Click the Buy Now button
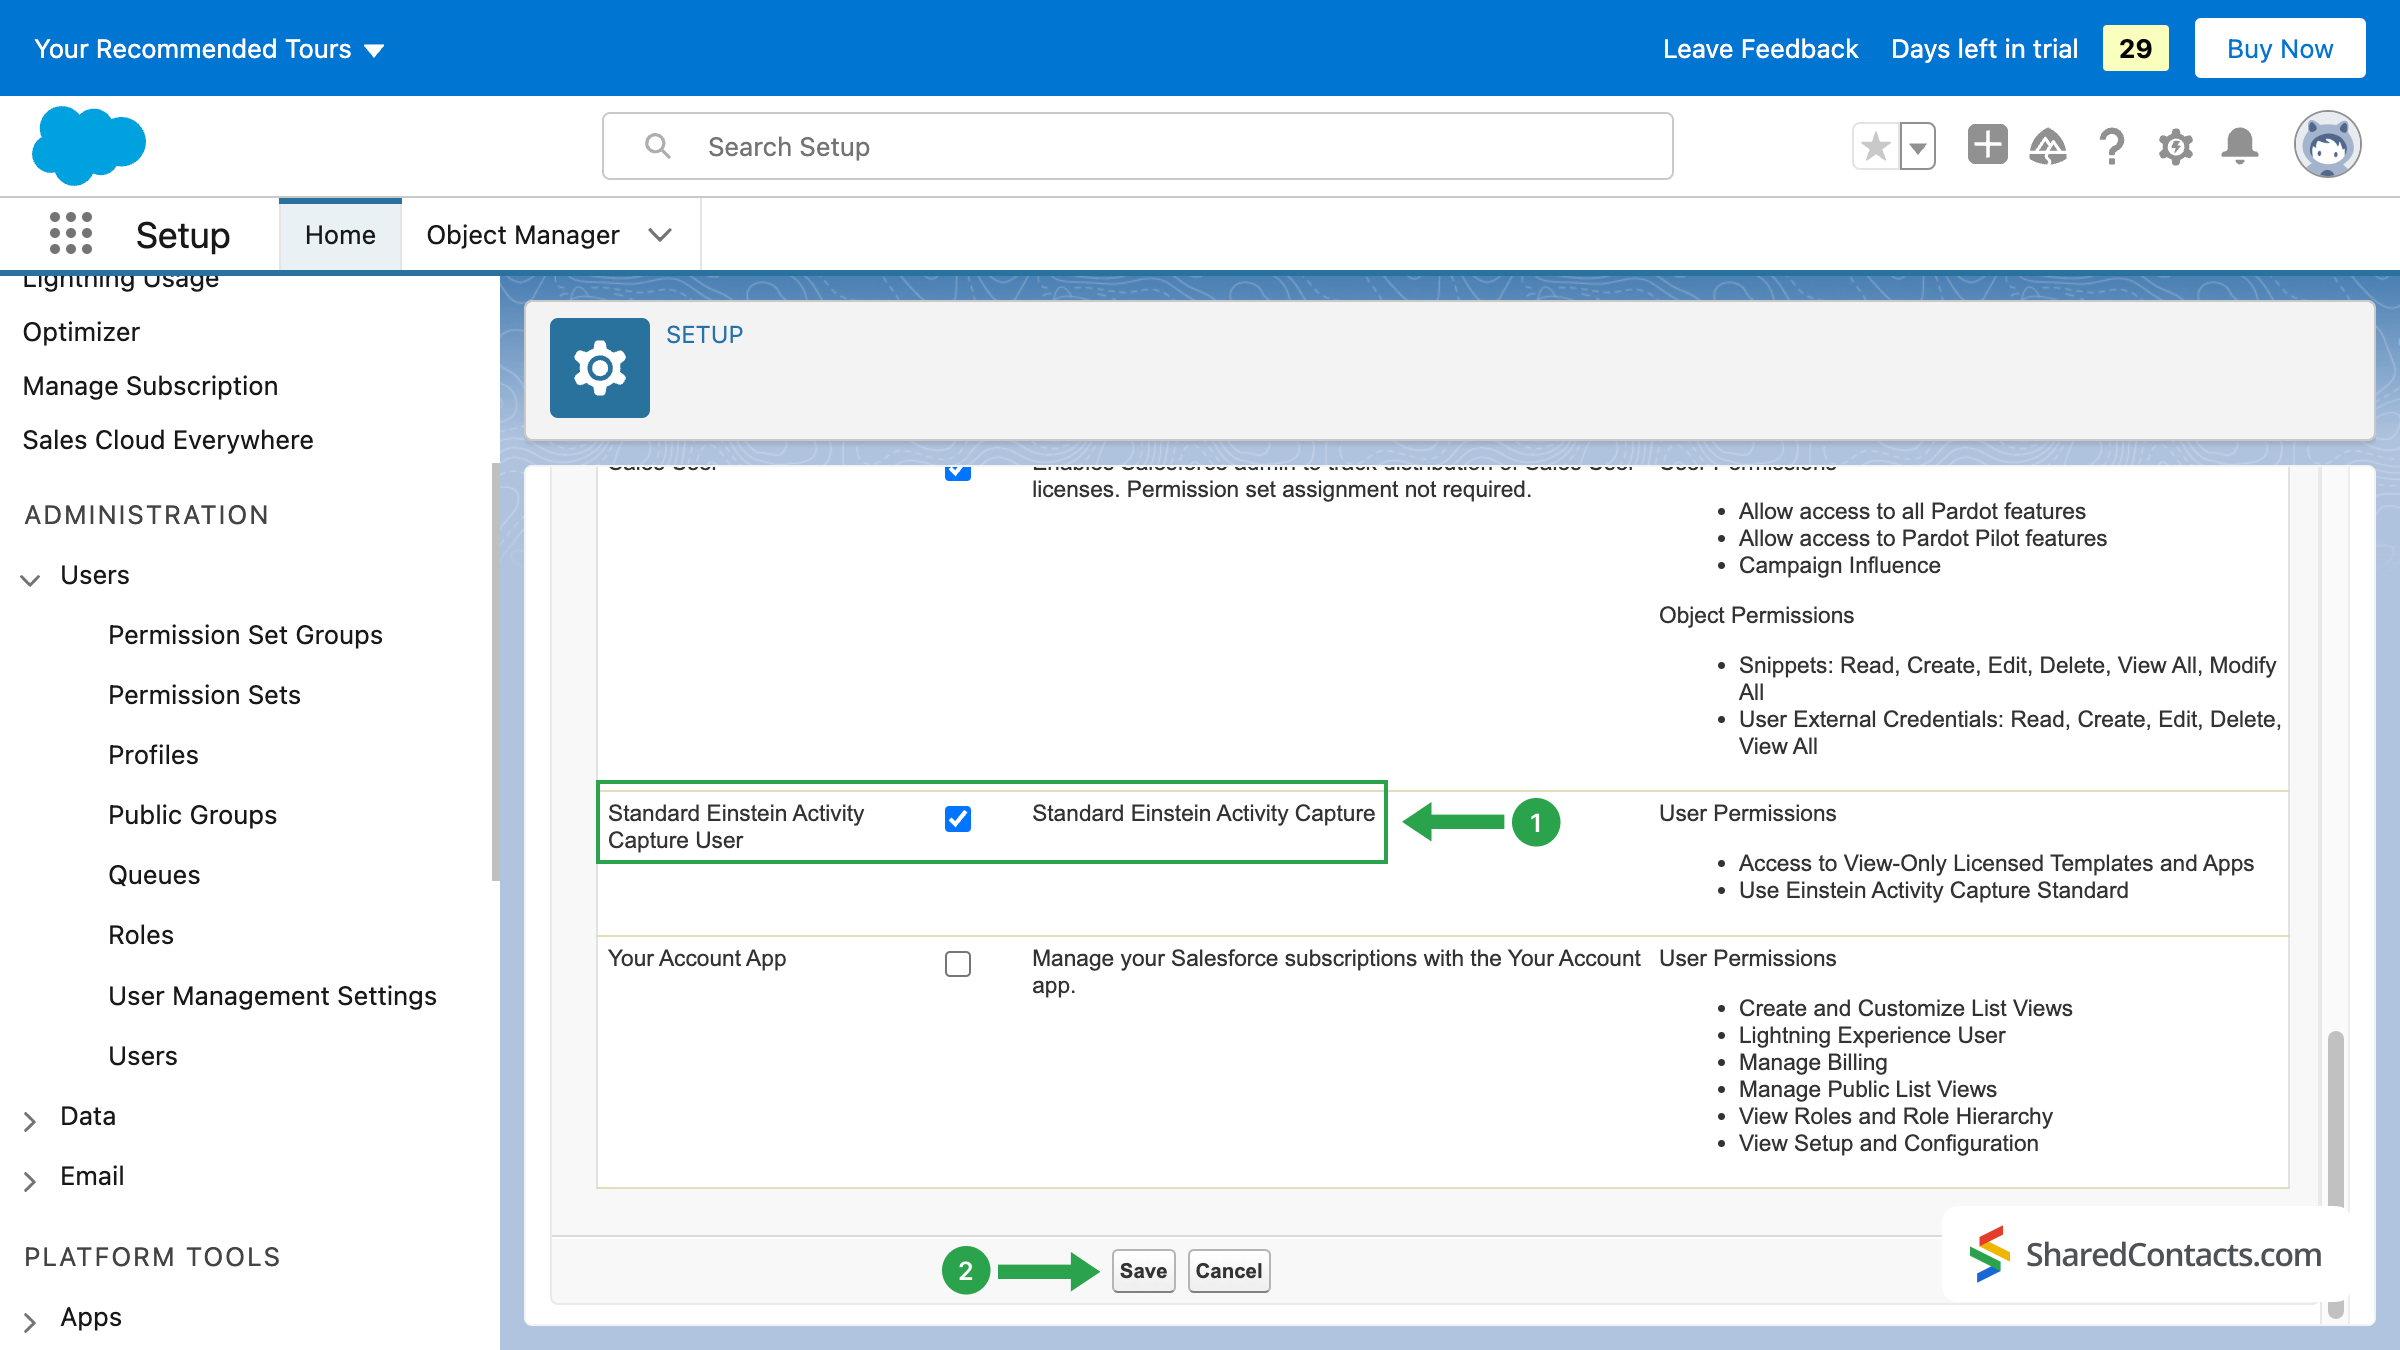Image resolution: width=2400 pixels, height=1350 pixels. coord(2280,48)
